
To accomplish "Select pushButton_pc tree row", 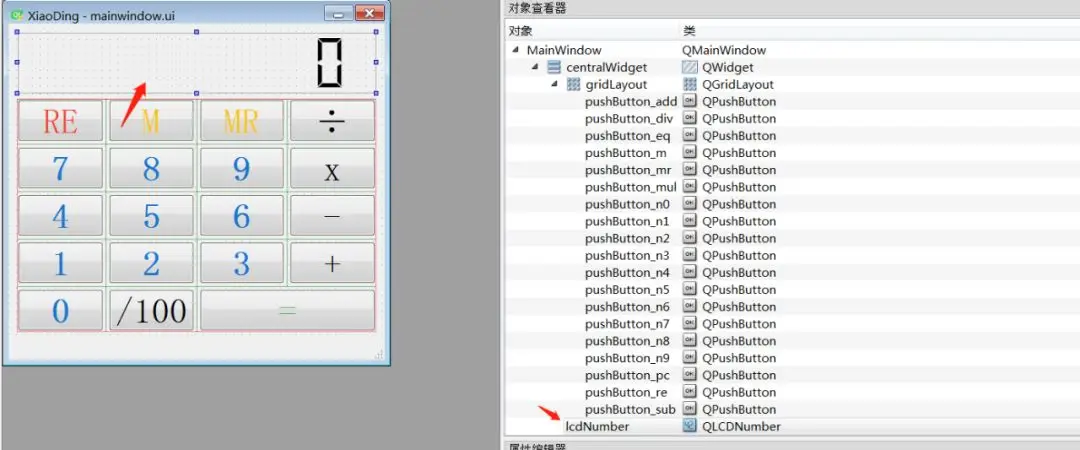I will (627, 376).
